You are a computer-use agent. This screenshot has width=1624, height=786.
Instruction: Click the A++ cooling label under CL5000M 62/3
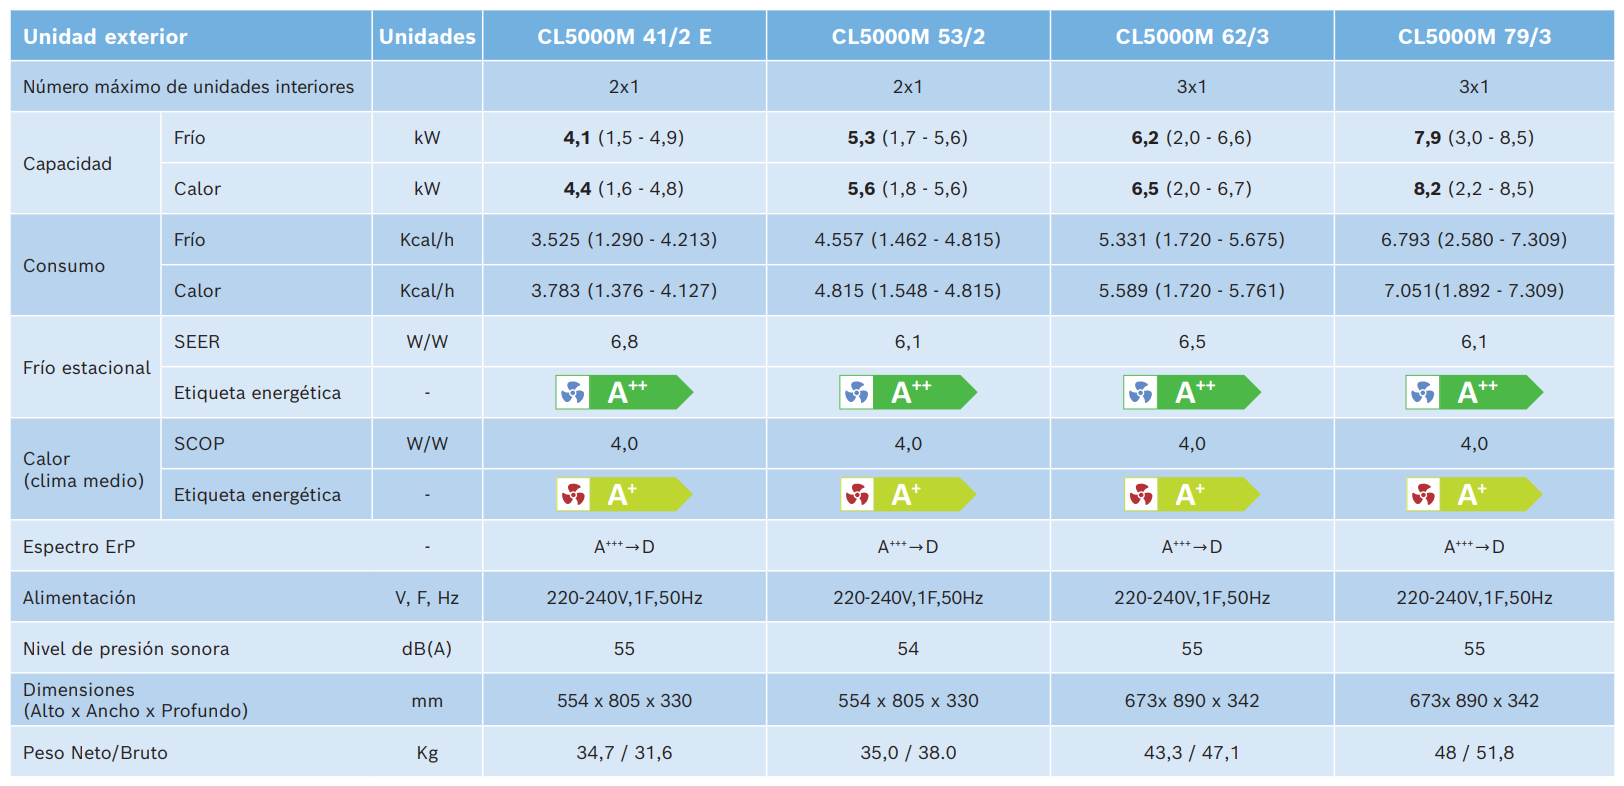1192,393
